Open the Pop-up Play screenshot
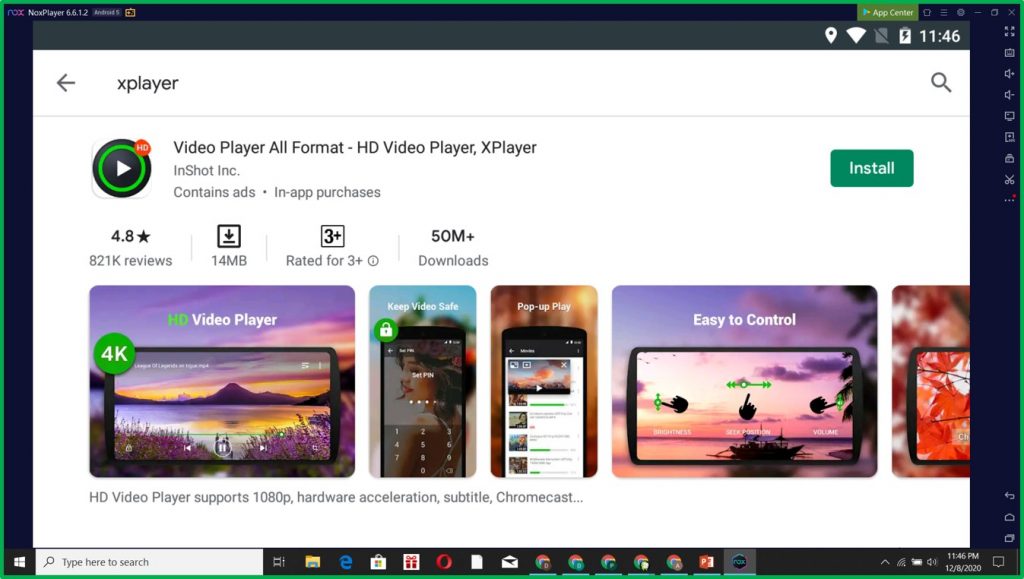The image size is (1024, 579). coord(544,381)
